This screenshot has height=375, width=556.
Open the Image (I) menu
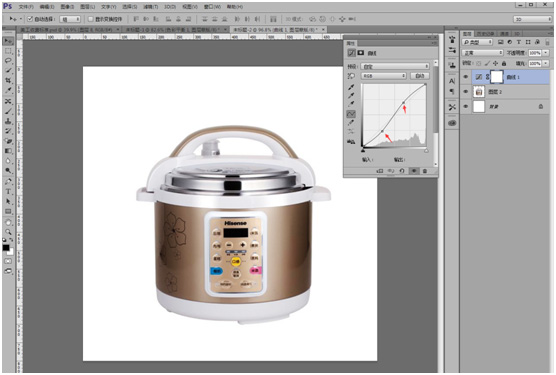67,7
